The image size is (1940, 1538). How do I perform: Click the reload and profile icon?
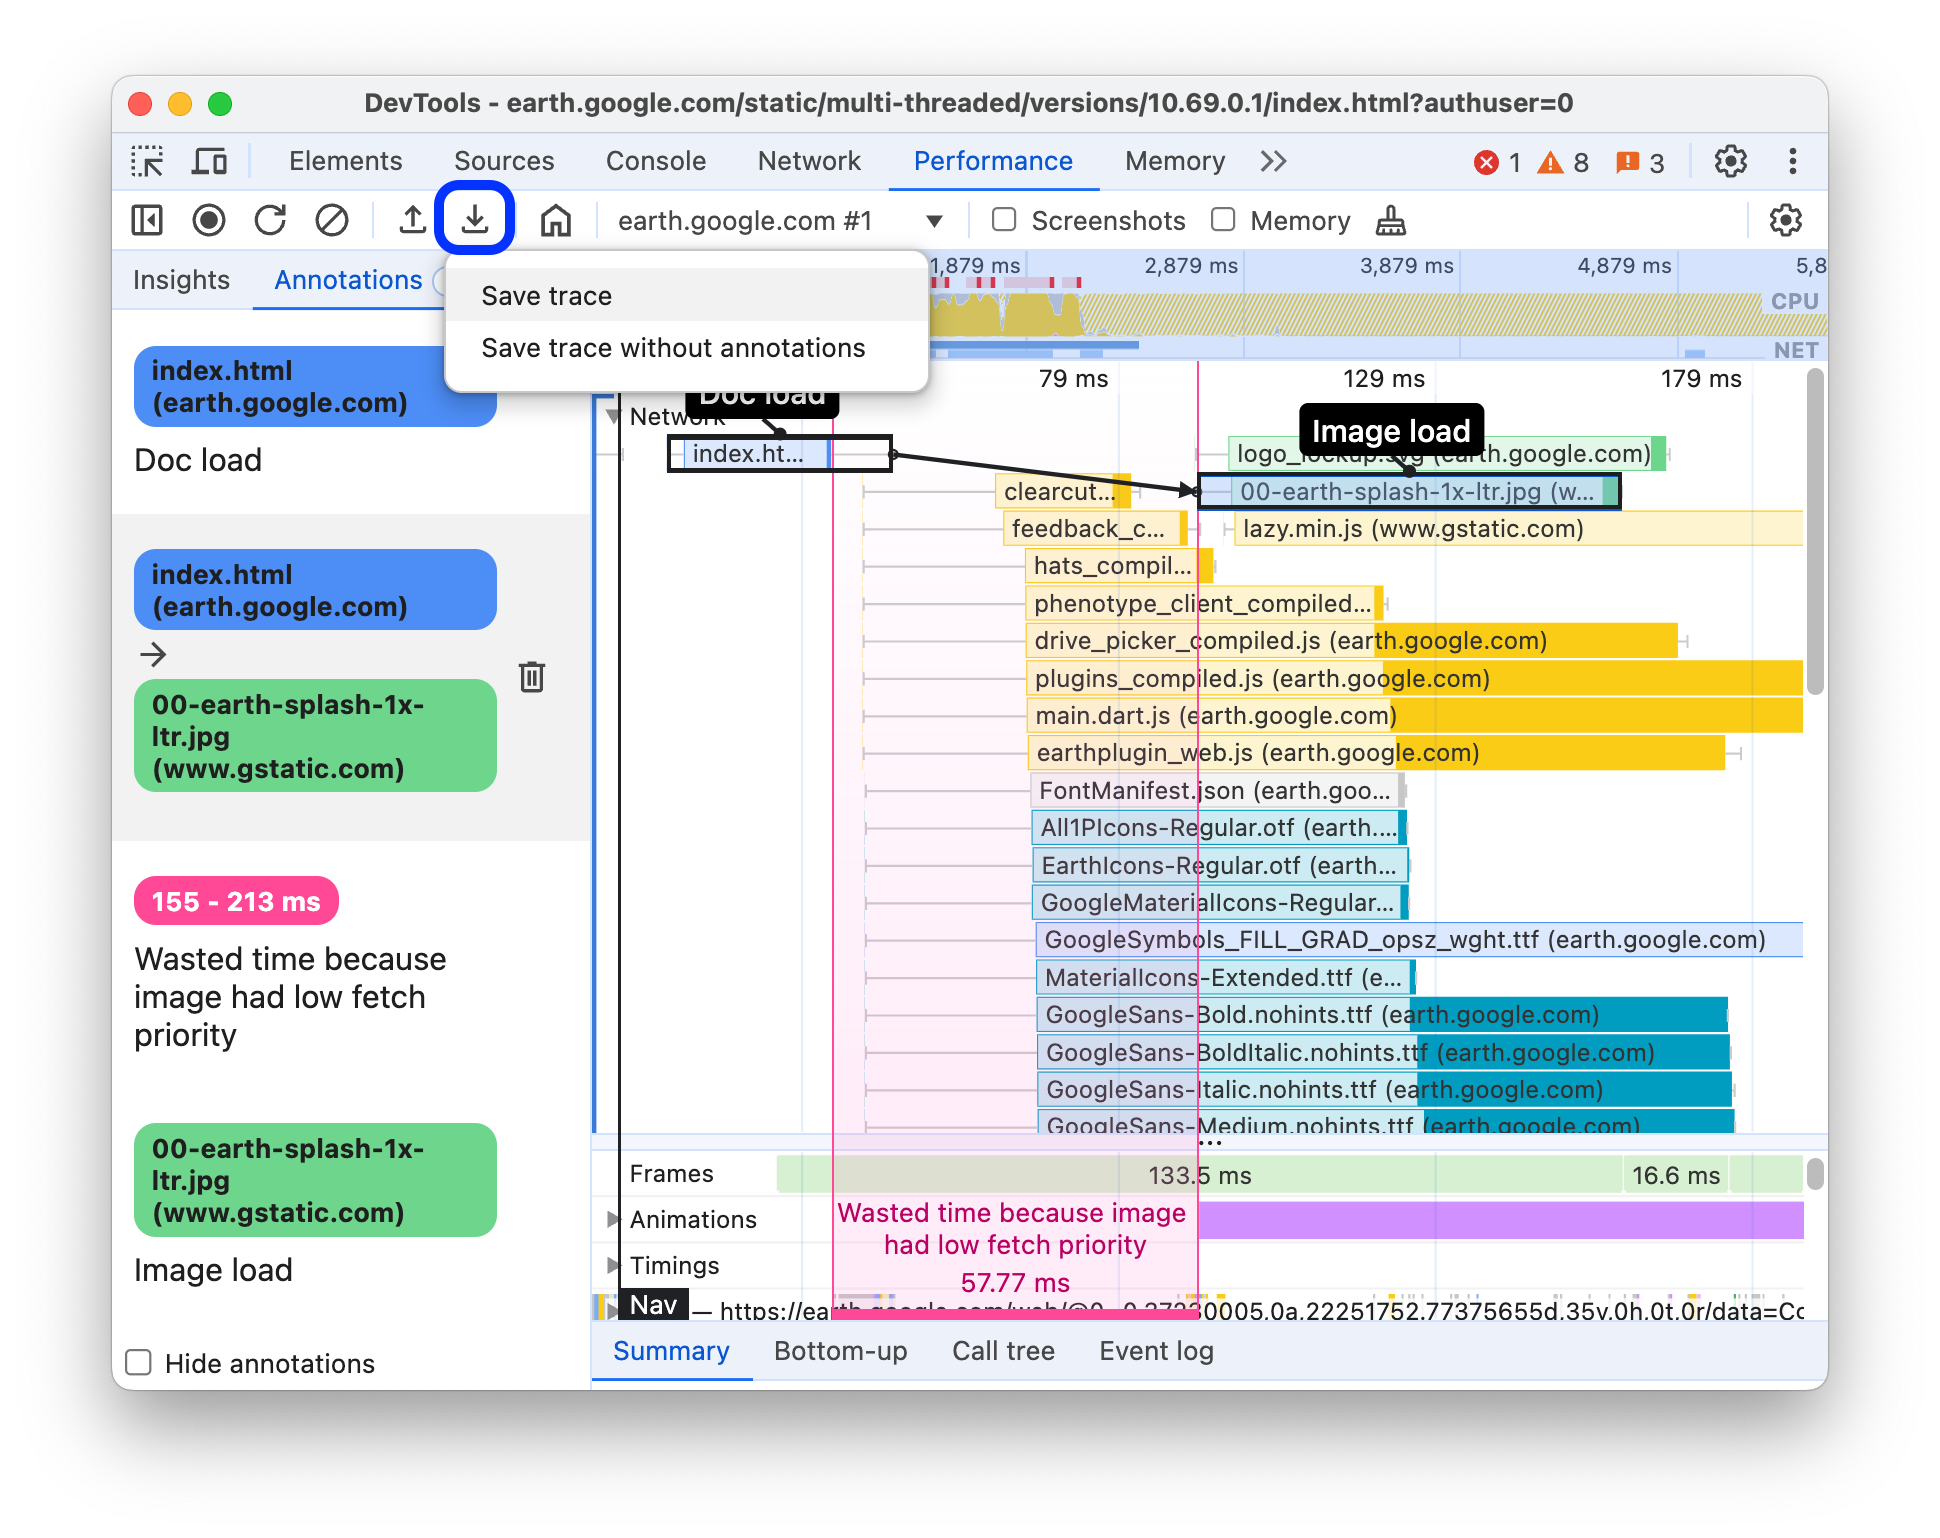coord(271,220)
